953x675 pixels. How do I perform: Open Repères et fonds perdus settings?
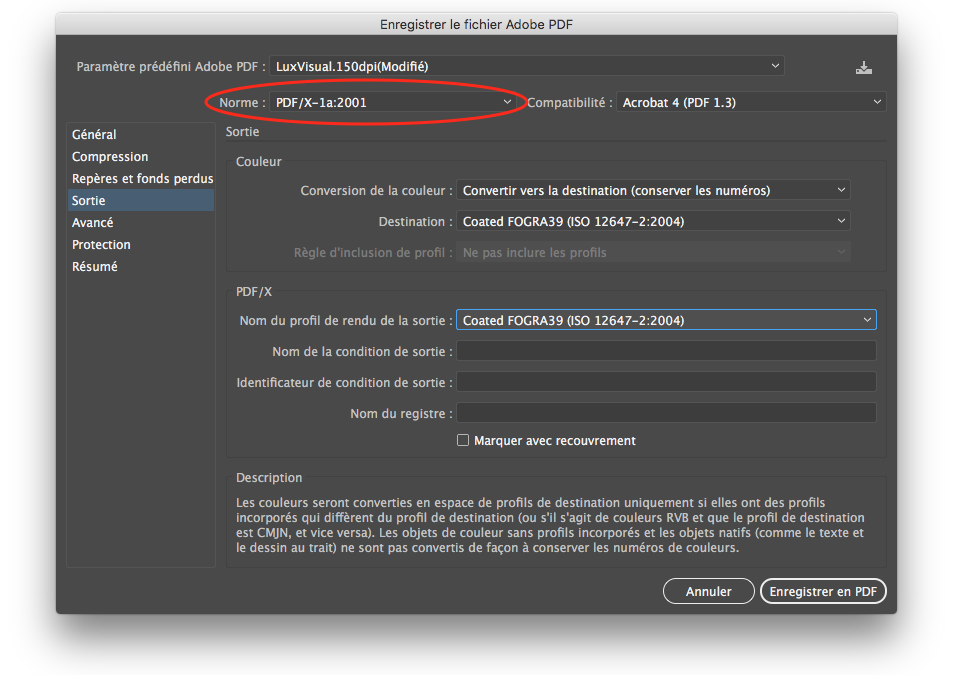click(142, 179)
